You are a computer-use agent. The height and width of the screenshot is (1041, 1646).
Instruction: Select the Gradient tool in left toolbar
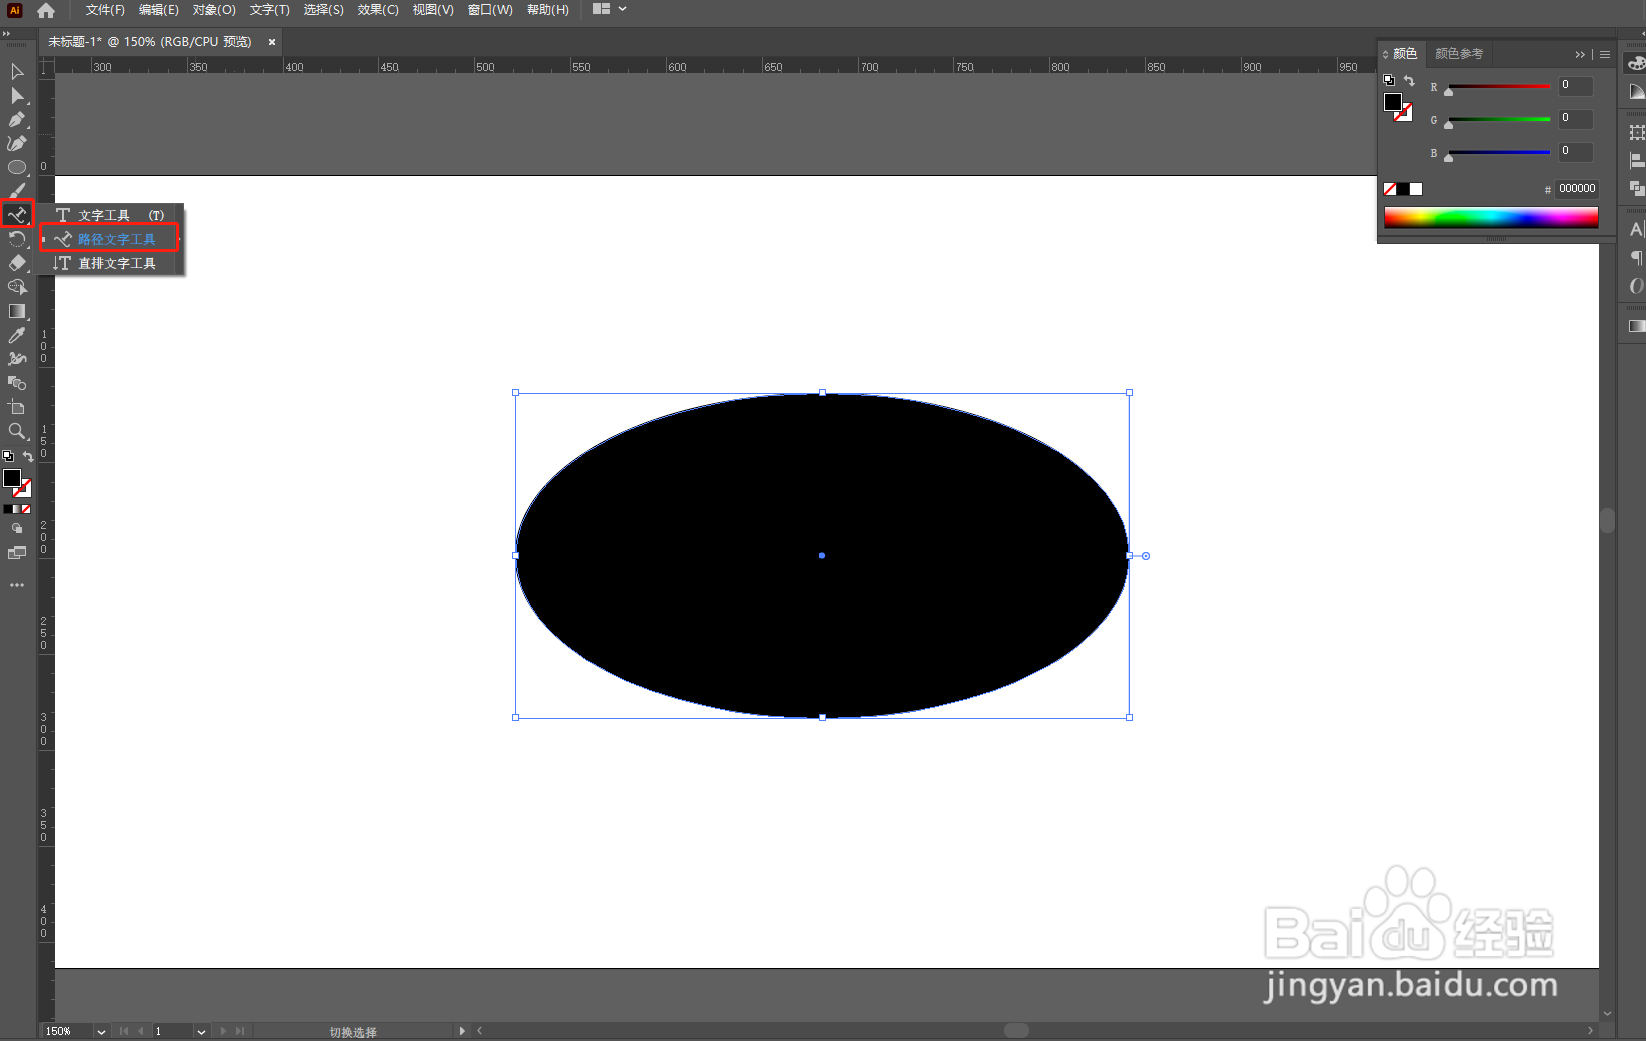(x=17, y=311)
